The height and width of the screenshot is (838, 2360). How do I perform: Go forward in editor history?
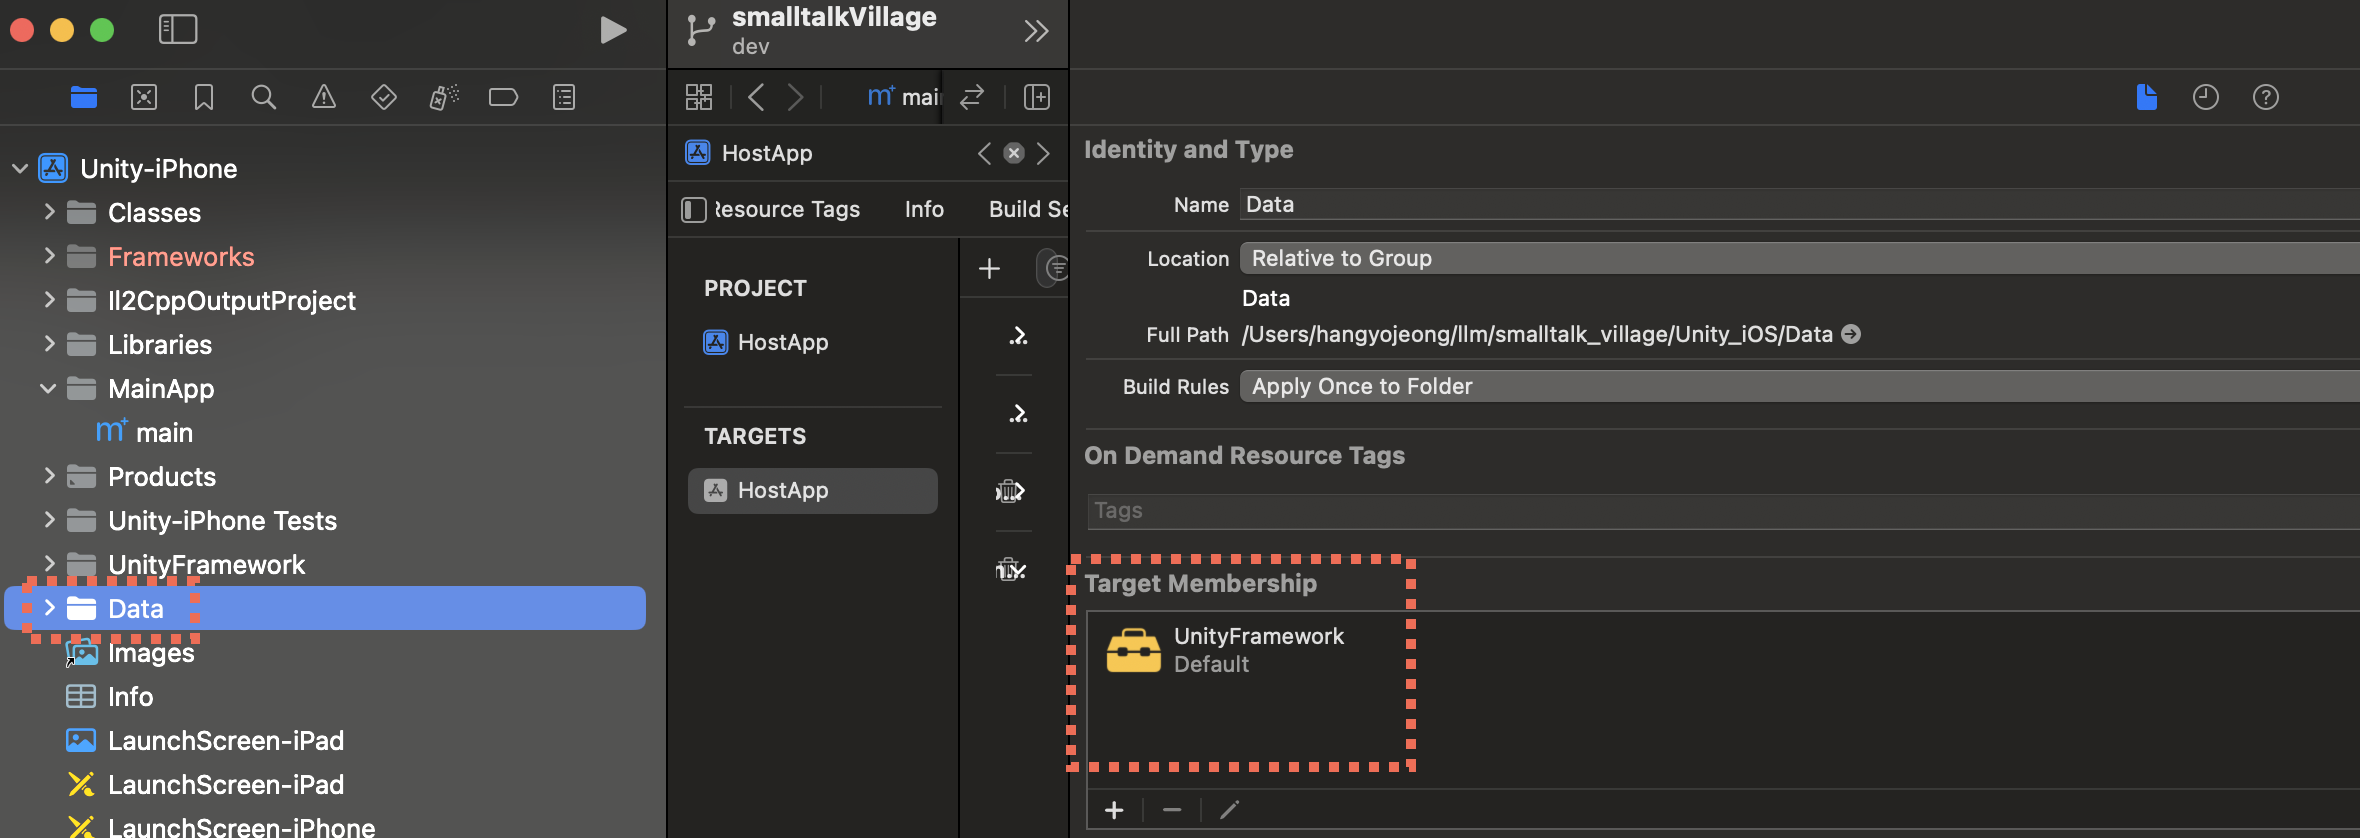coord(795,97)
